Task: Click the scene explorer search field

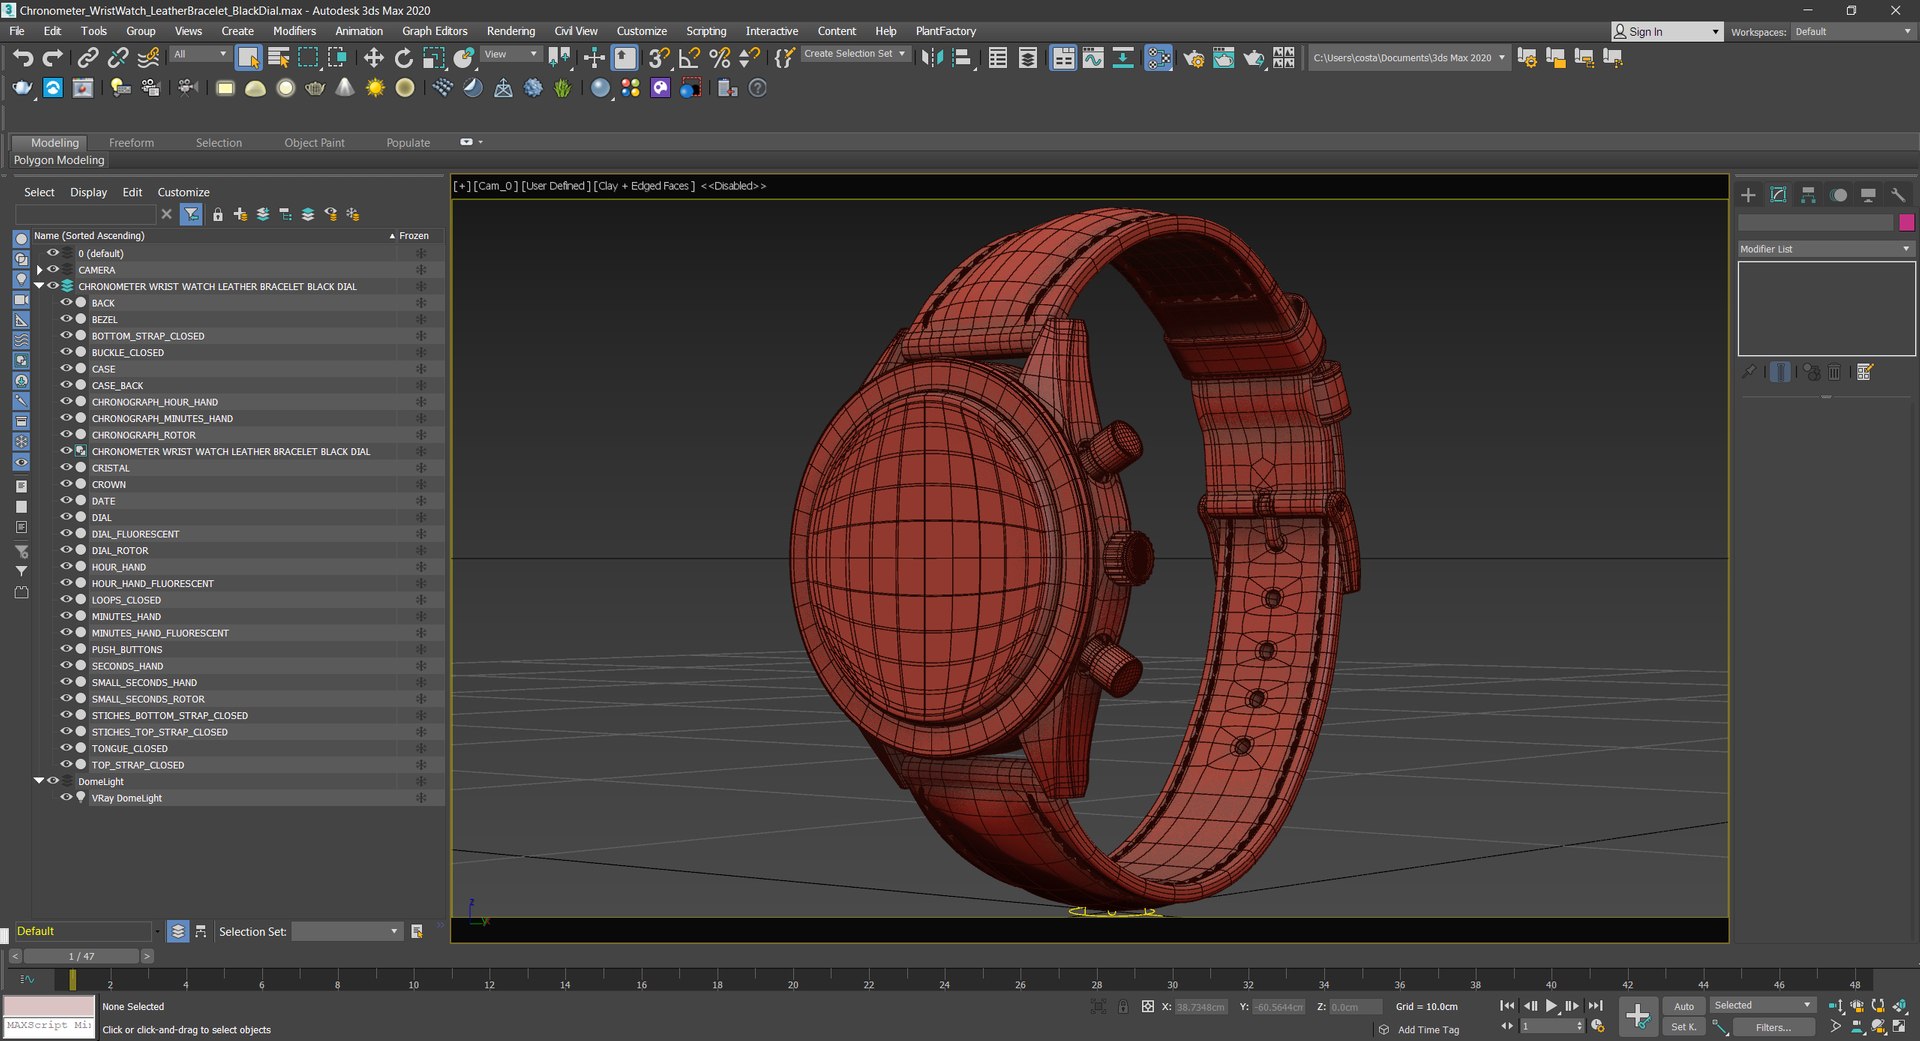Action: click(x=86, y=214)
